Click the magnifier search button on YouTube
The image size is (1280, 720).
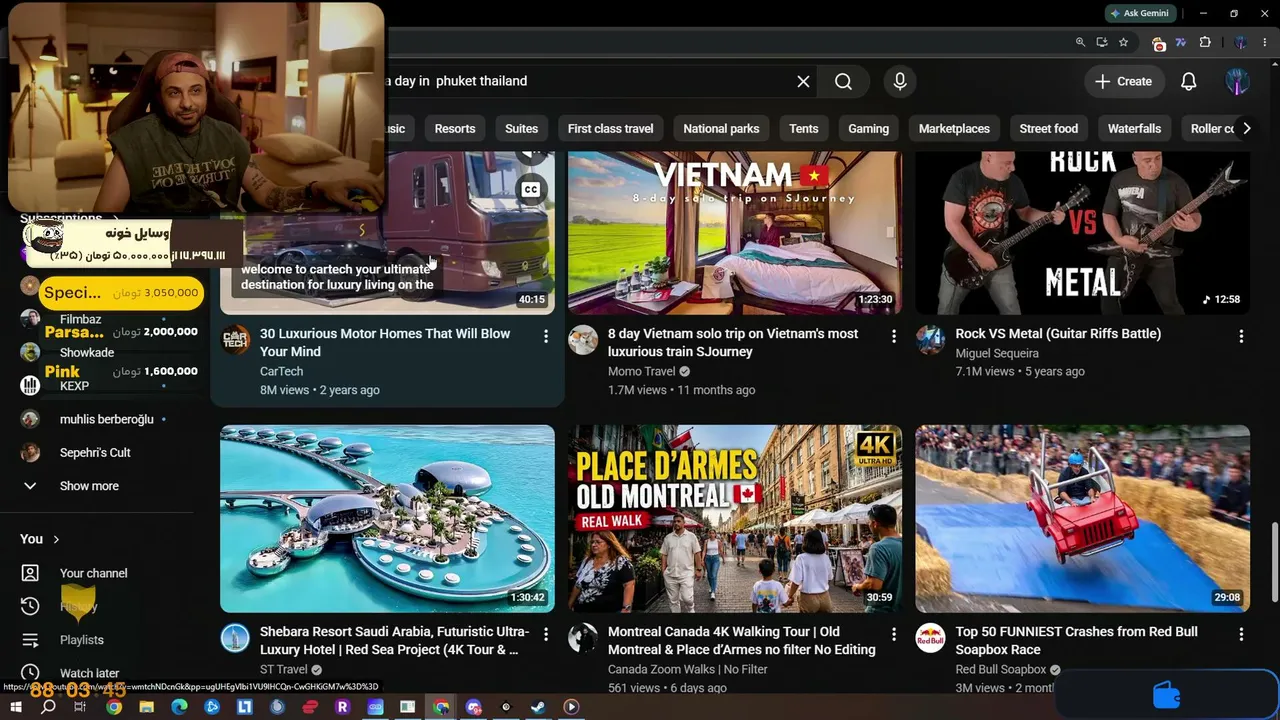click(843, 81)
